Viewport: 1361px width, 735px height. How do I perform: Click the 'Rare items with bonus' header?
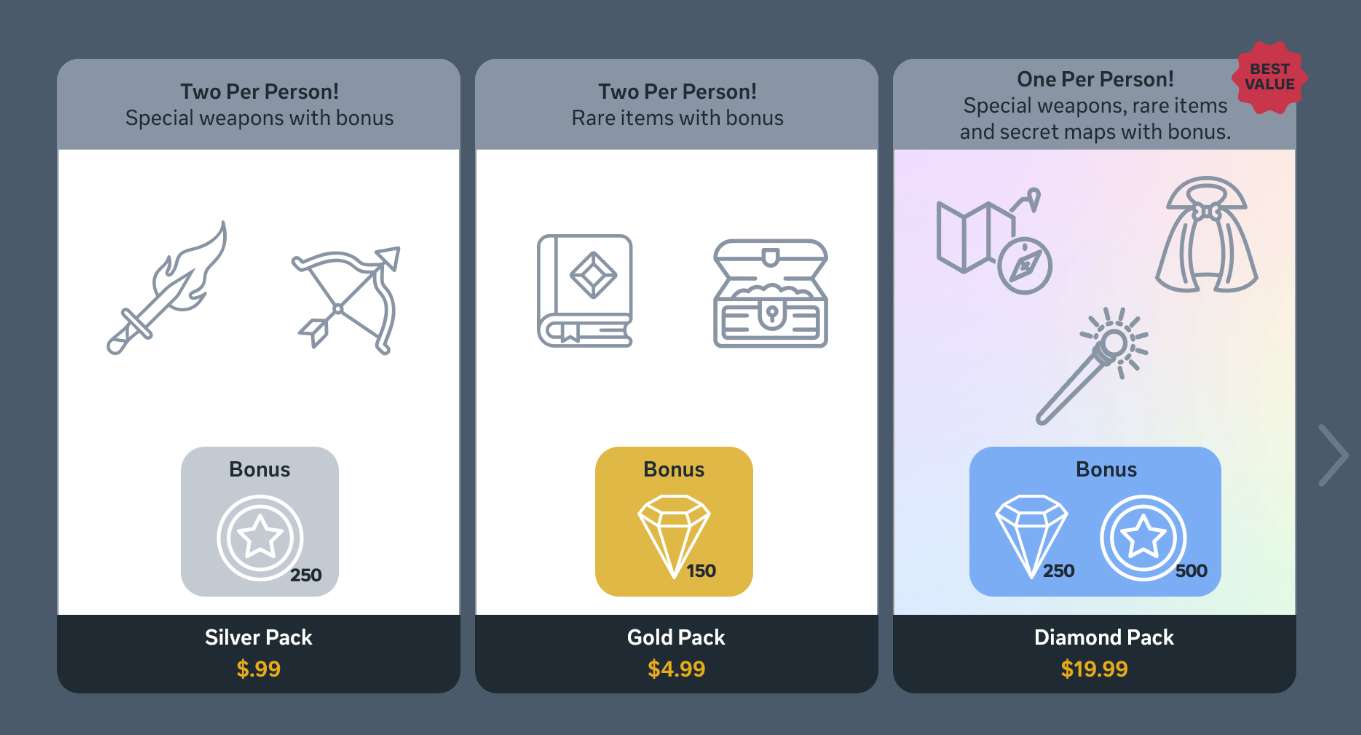(677, 118)
